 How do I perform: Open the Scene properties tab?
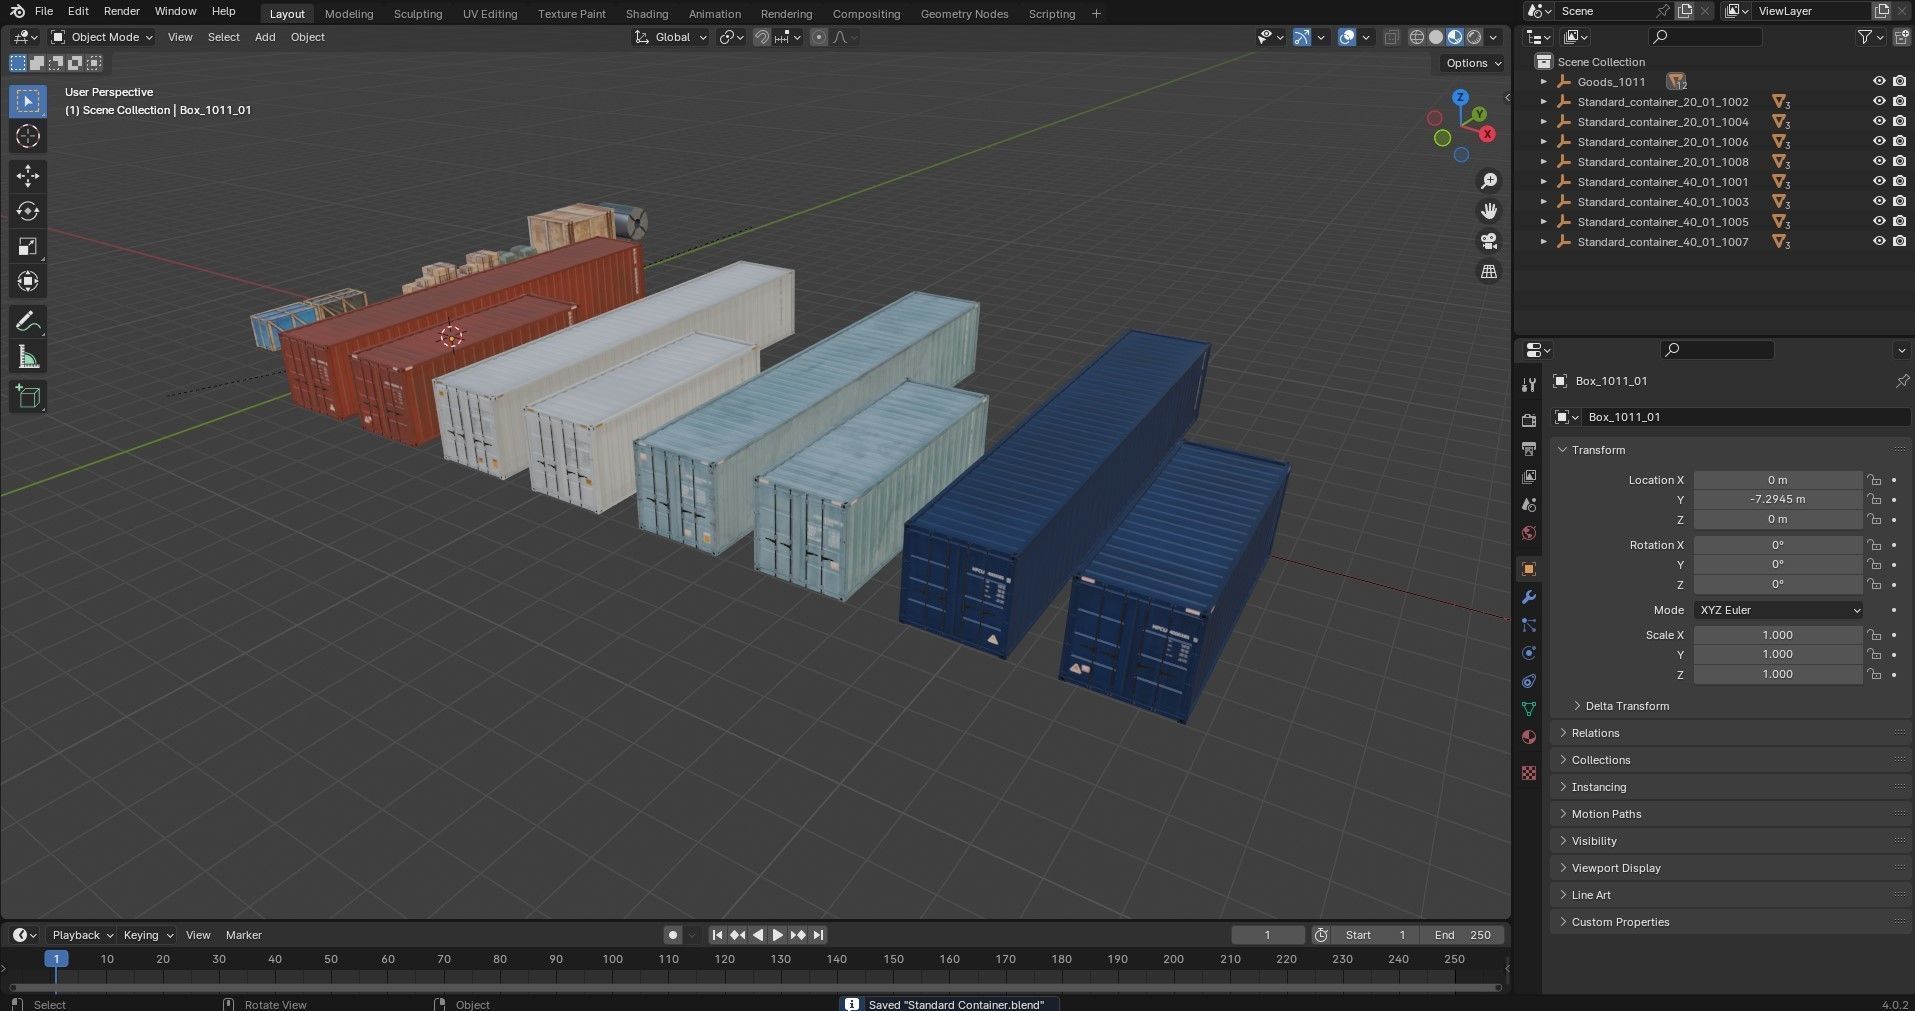(1528, 505)
